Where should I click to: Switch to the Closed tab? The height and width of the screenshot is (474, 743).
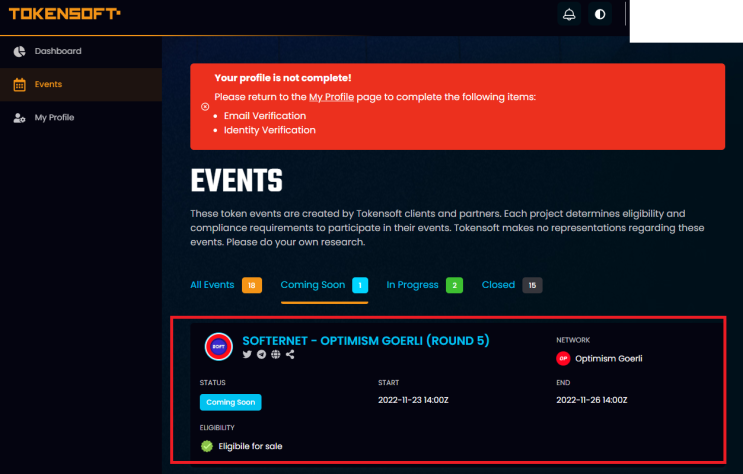pos(498,285)
